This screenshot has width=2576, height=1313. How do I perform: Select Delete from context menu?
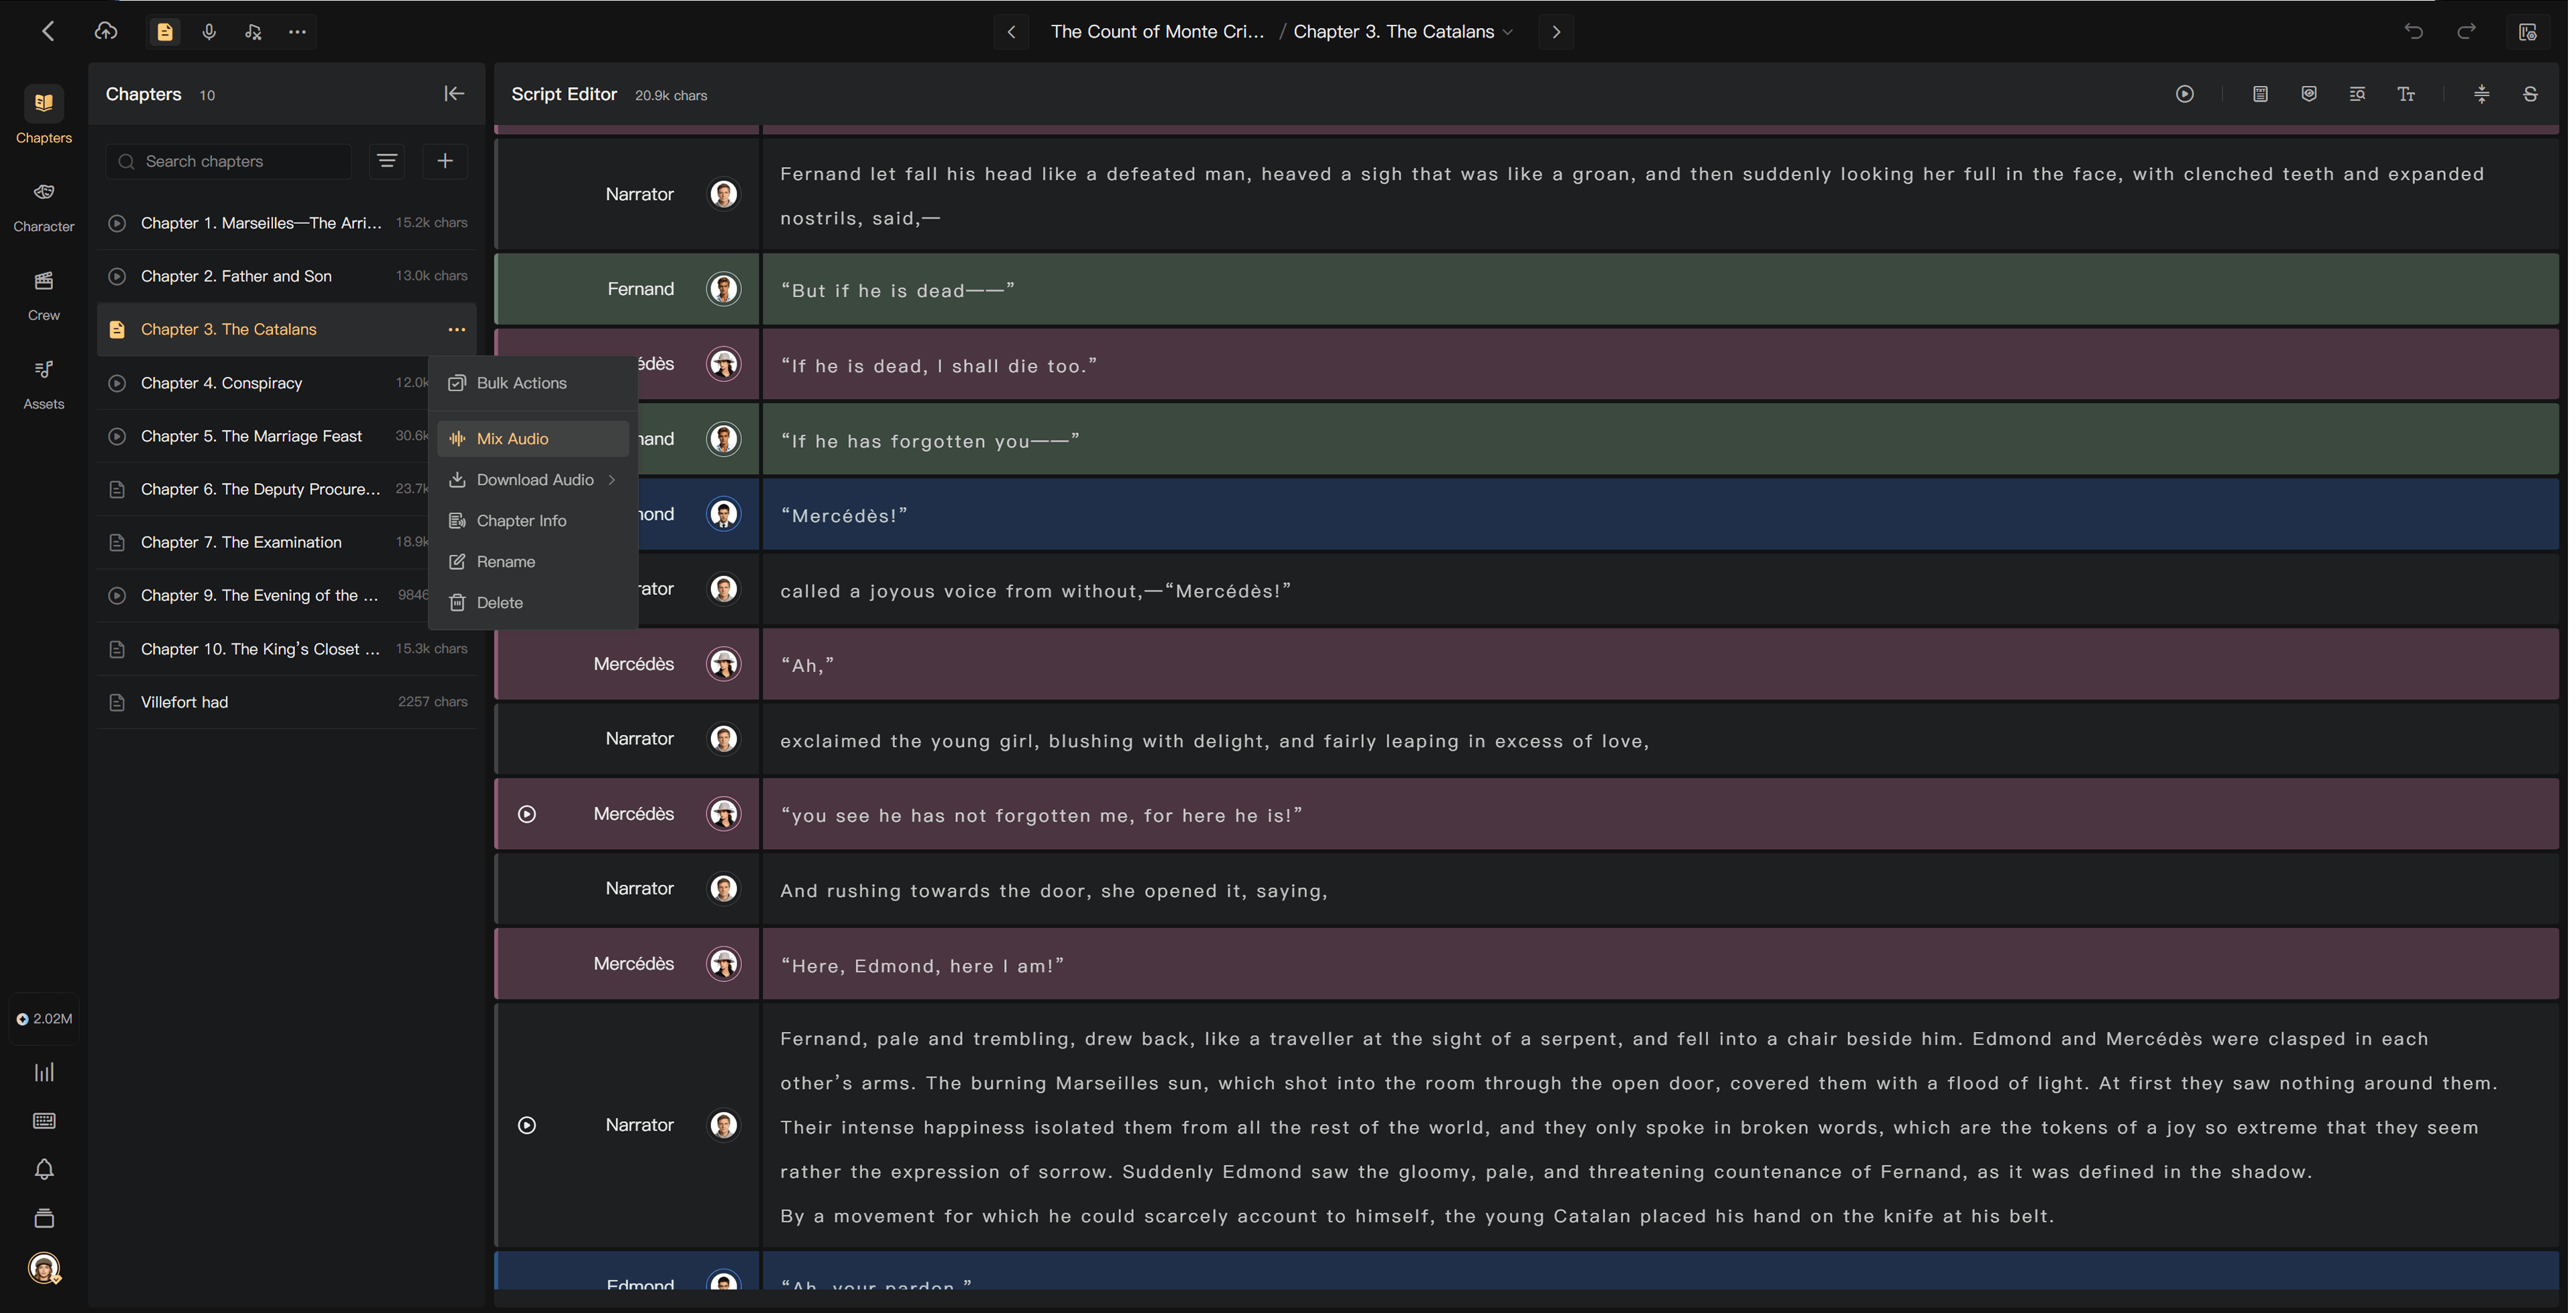[533, 603]
